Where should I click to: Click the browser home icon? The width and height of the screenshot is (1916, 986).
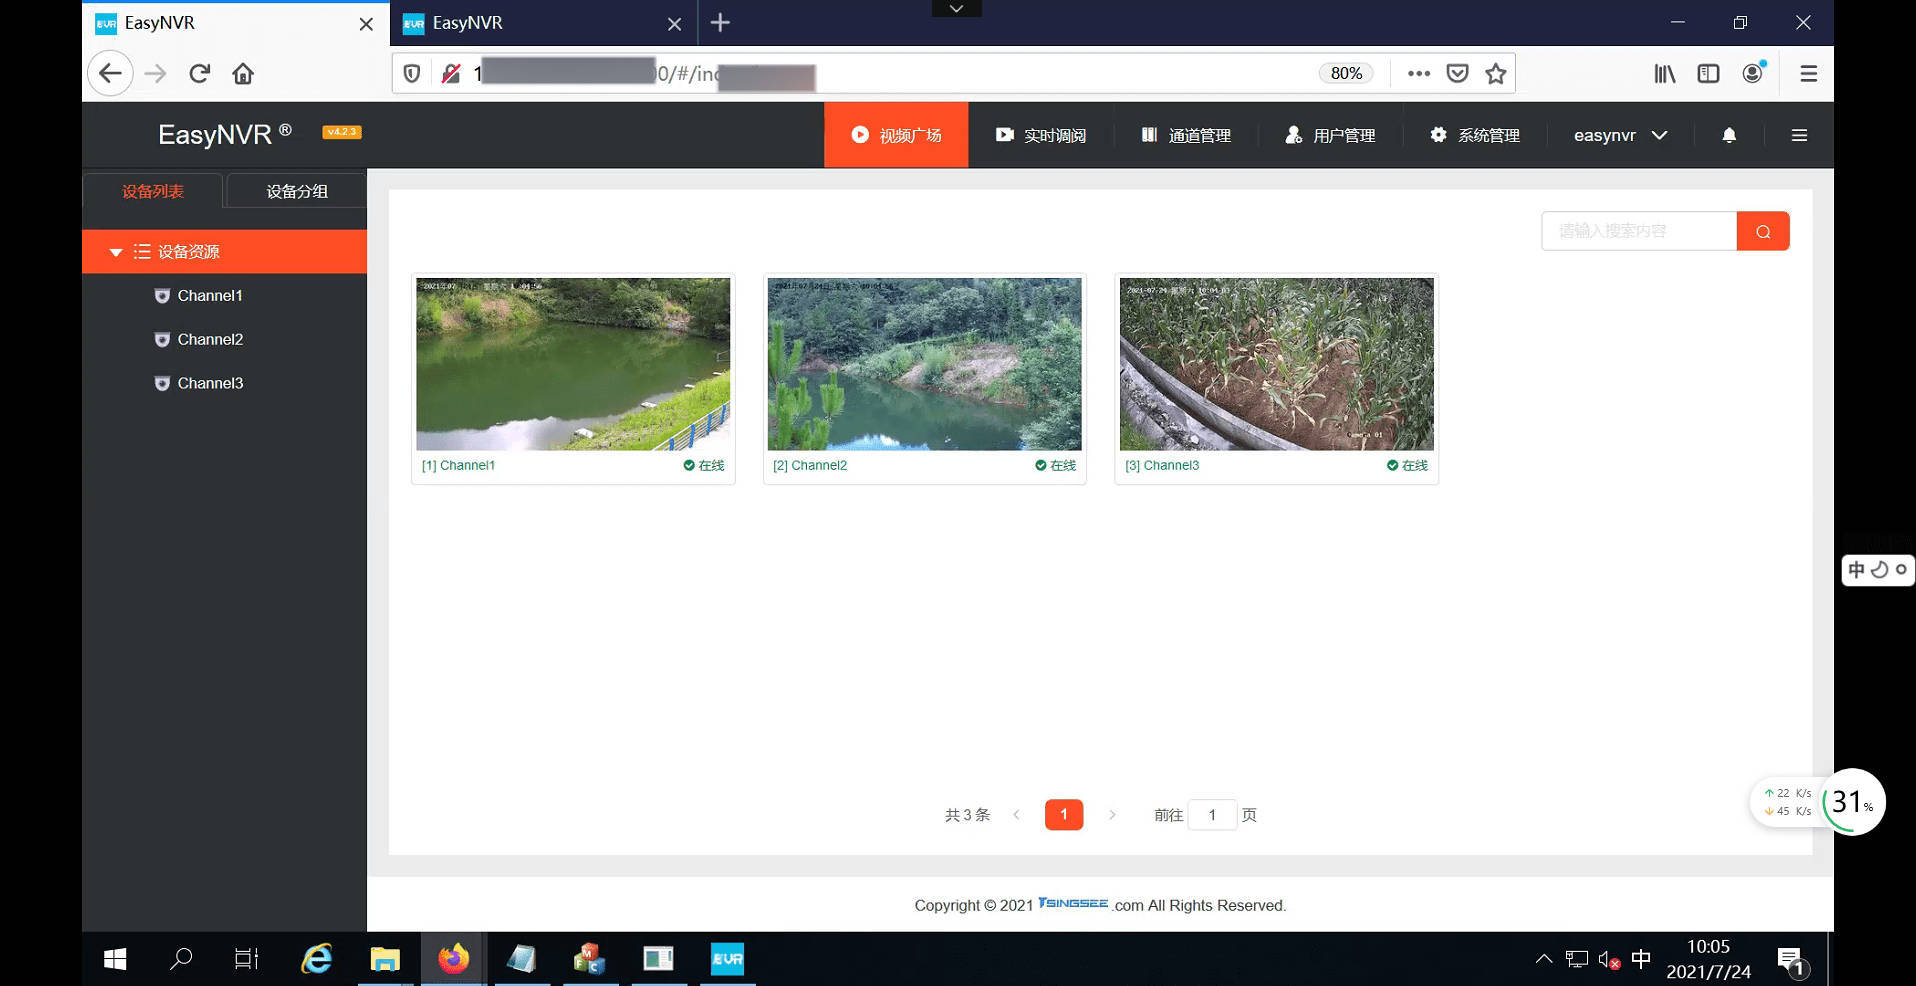243,73
